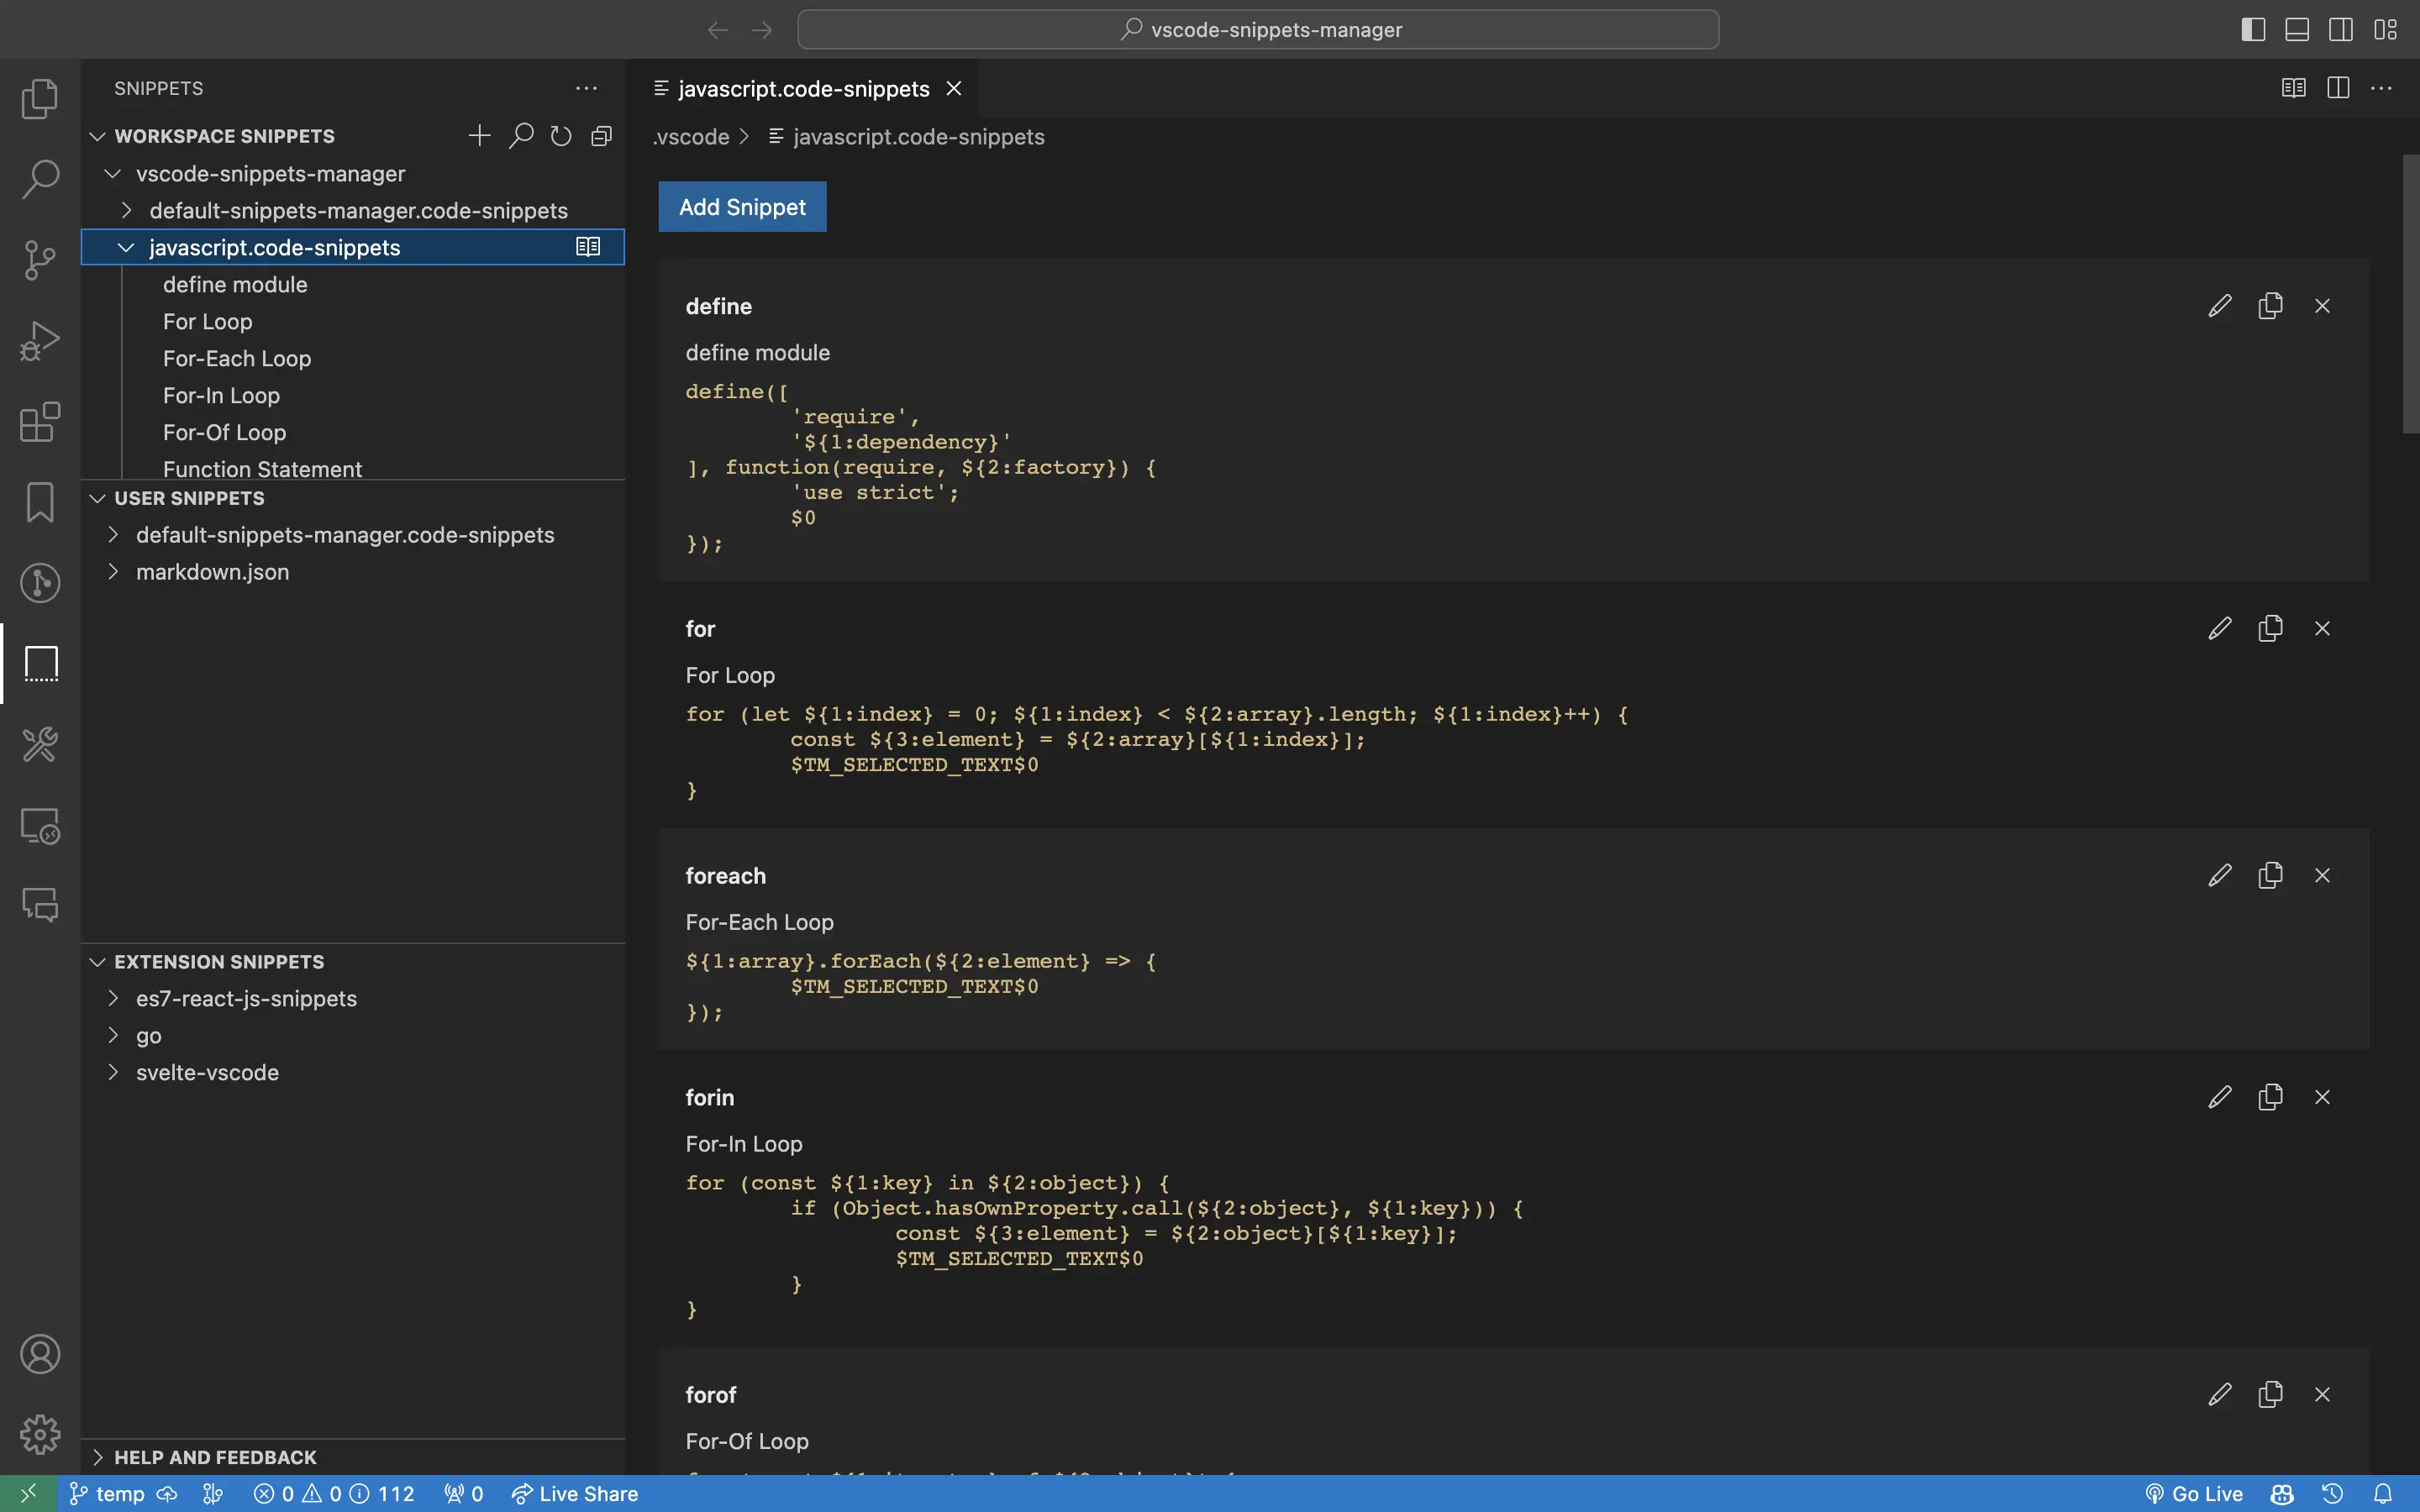Toggle primary side bar visibility

(2252, 30)
